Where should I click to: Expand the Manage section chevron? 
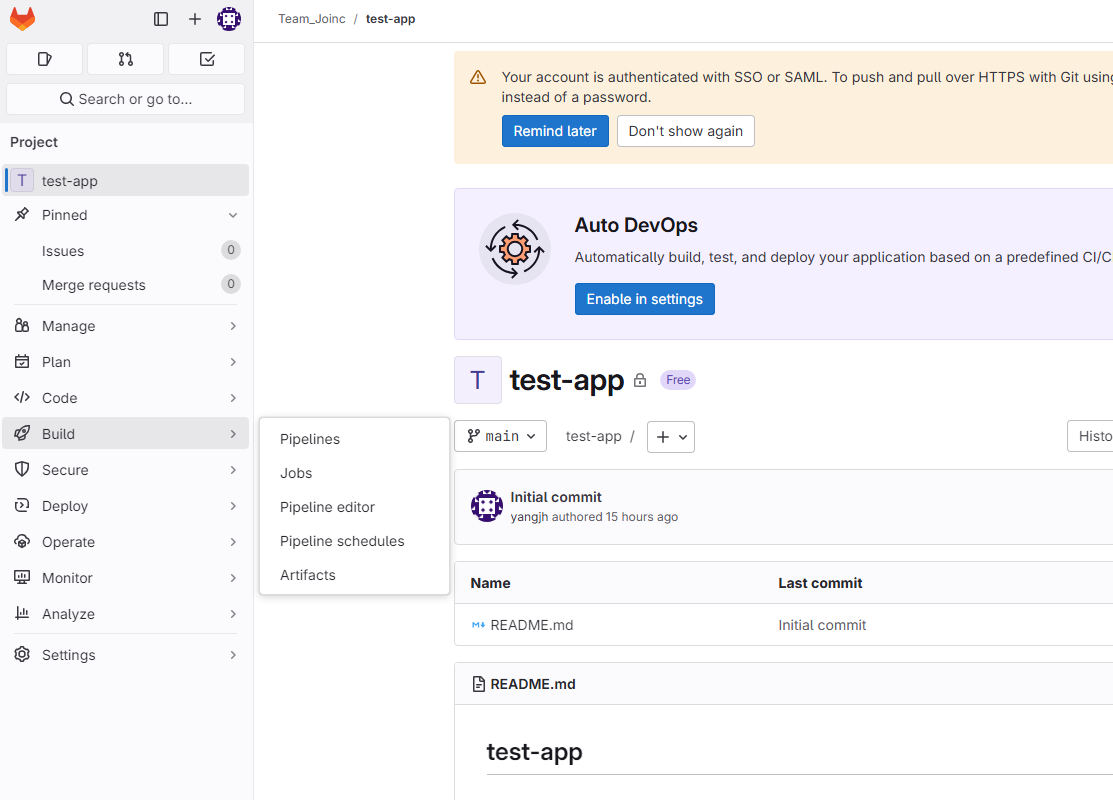point(233,326)
